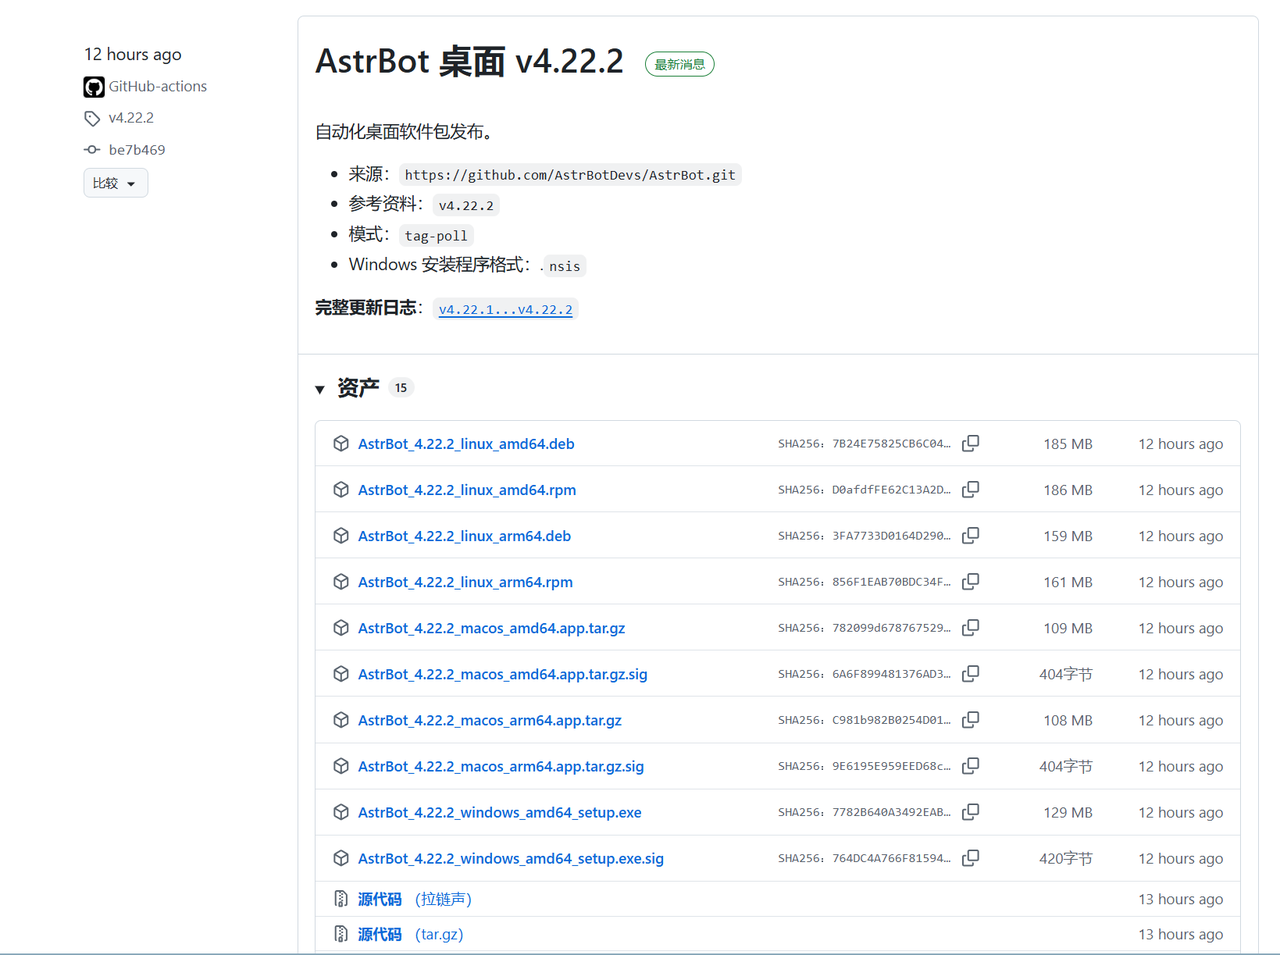Click archive icon beside 源代码 (tar.gz)

click(341, 934)
